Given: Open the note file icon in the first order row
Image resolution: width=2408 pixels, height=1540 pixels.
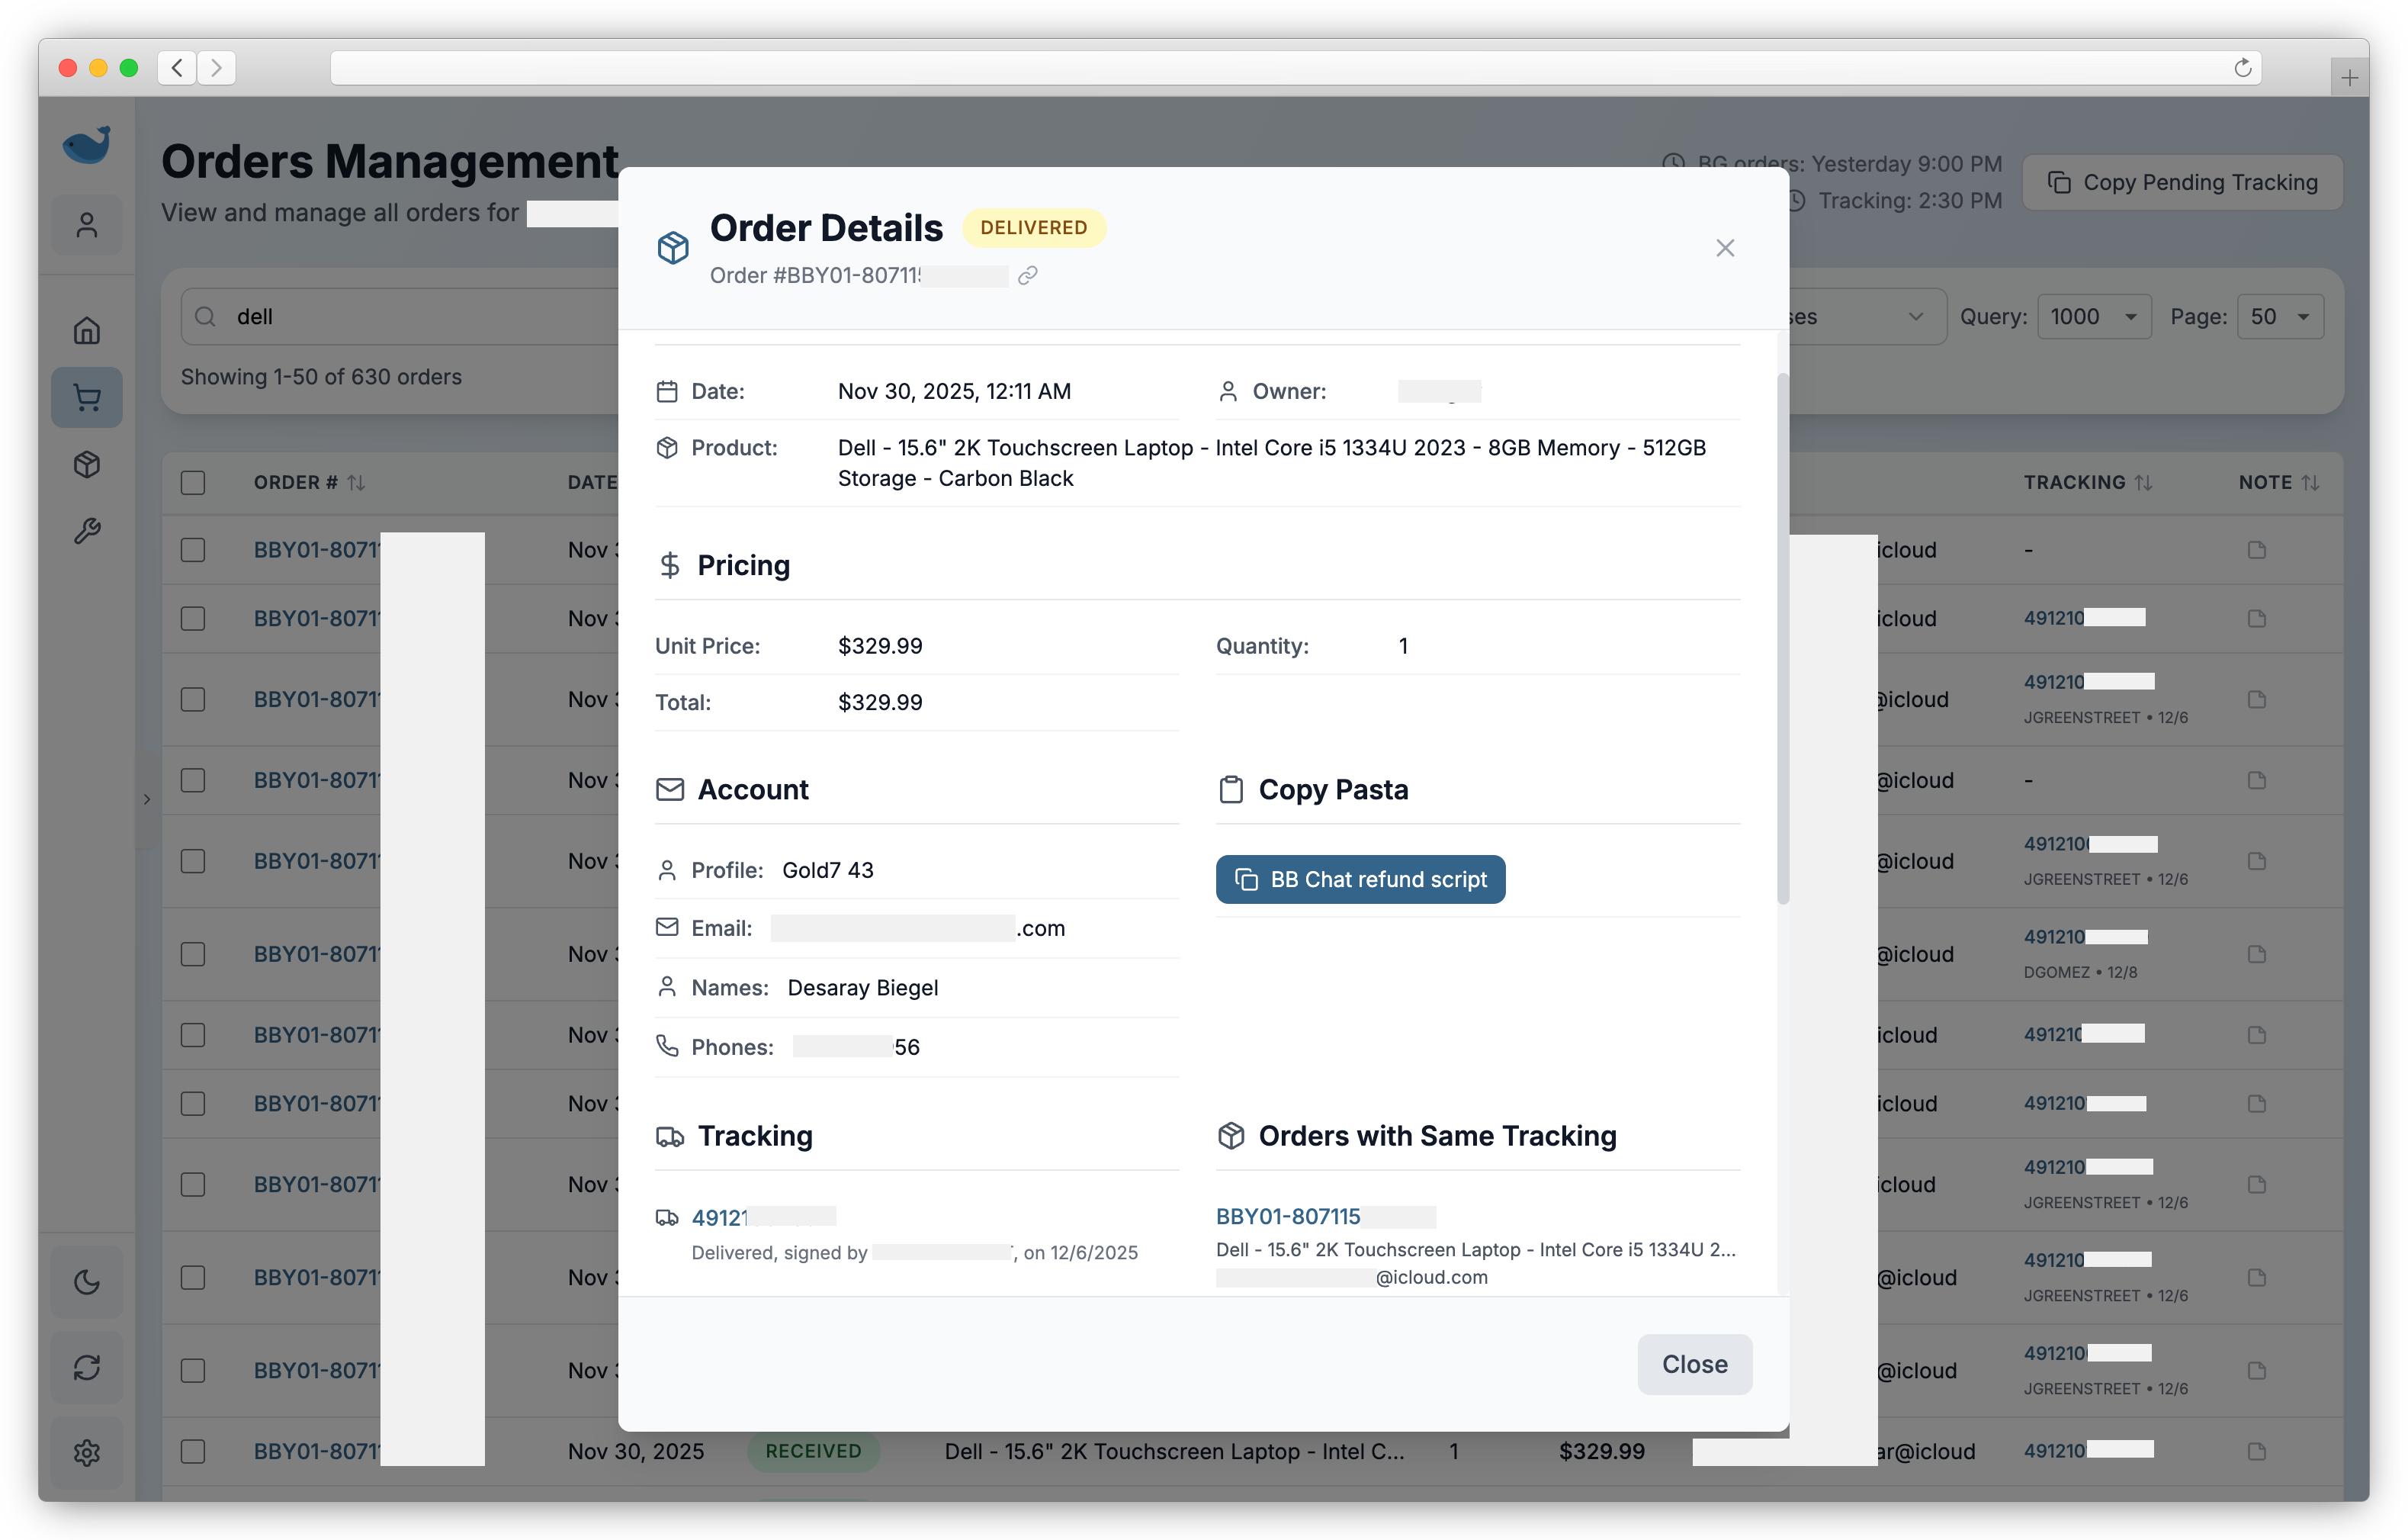Looking at the screenshot, I should coord(2257,549).
